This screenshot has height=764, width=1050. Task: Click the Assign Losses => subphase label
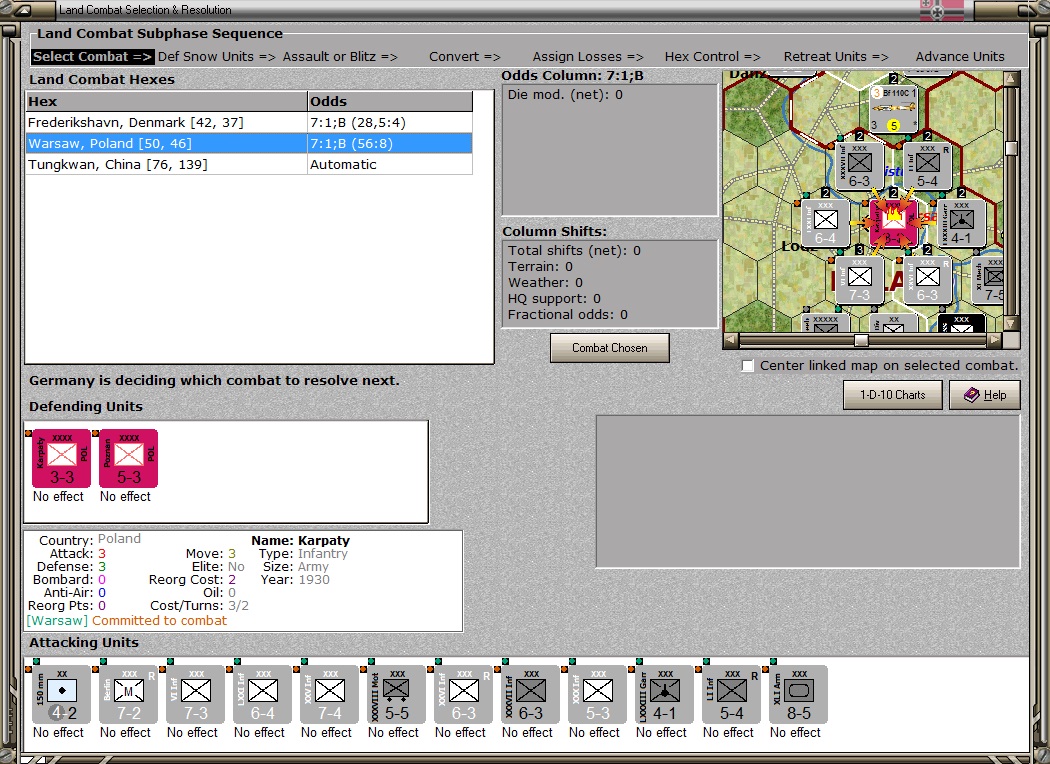click(x=588, y=57)
